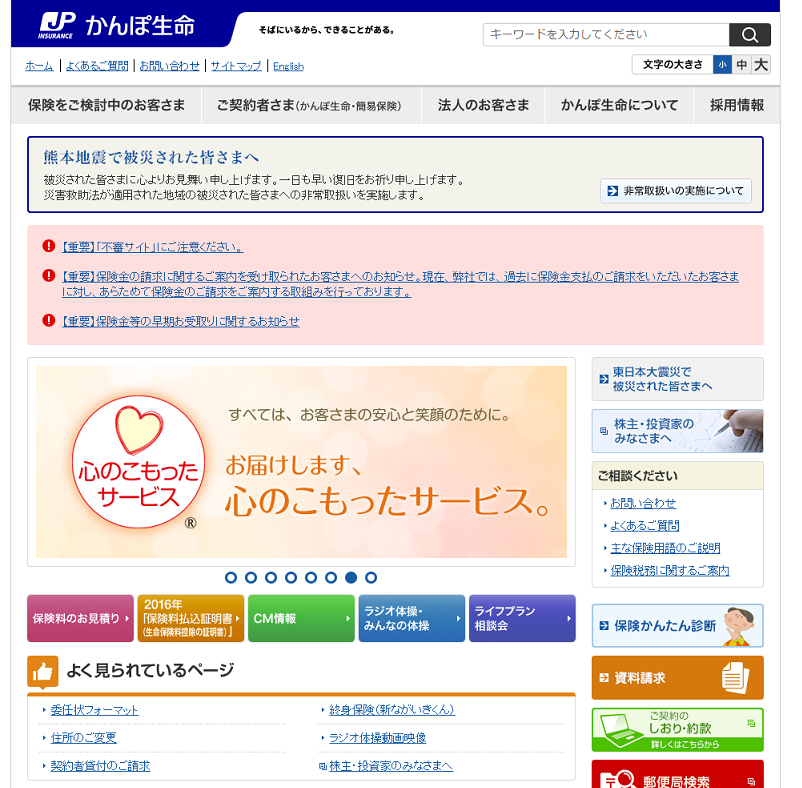802x788 pixels.
Task: Click 熊本地震で被災された皆さまへ heading
Action: tap(151, 157)
